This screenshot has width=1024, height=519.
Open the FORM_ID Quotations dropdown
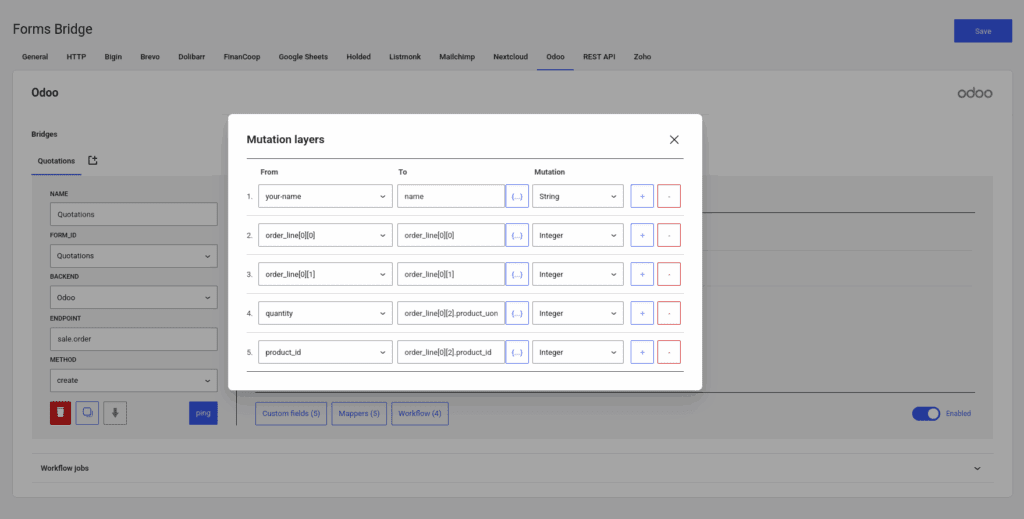(x=134, y=256)
